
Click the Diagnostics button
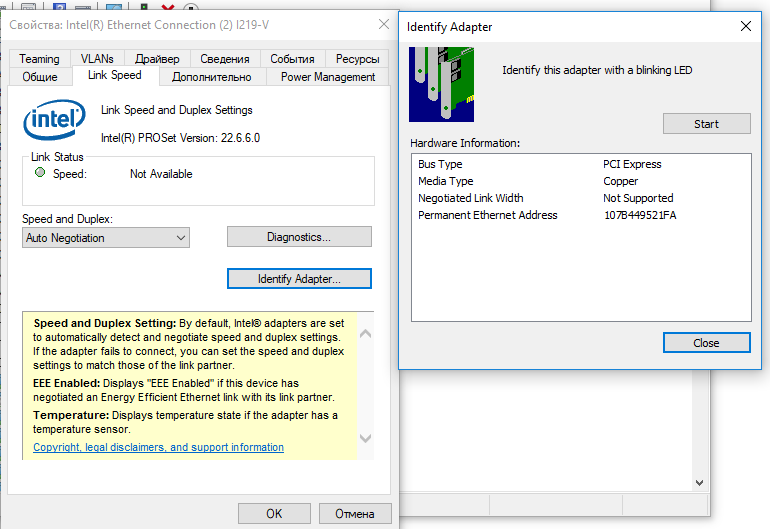[x=299, y=237]
